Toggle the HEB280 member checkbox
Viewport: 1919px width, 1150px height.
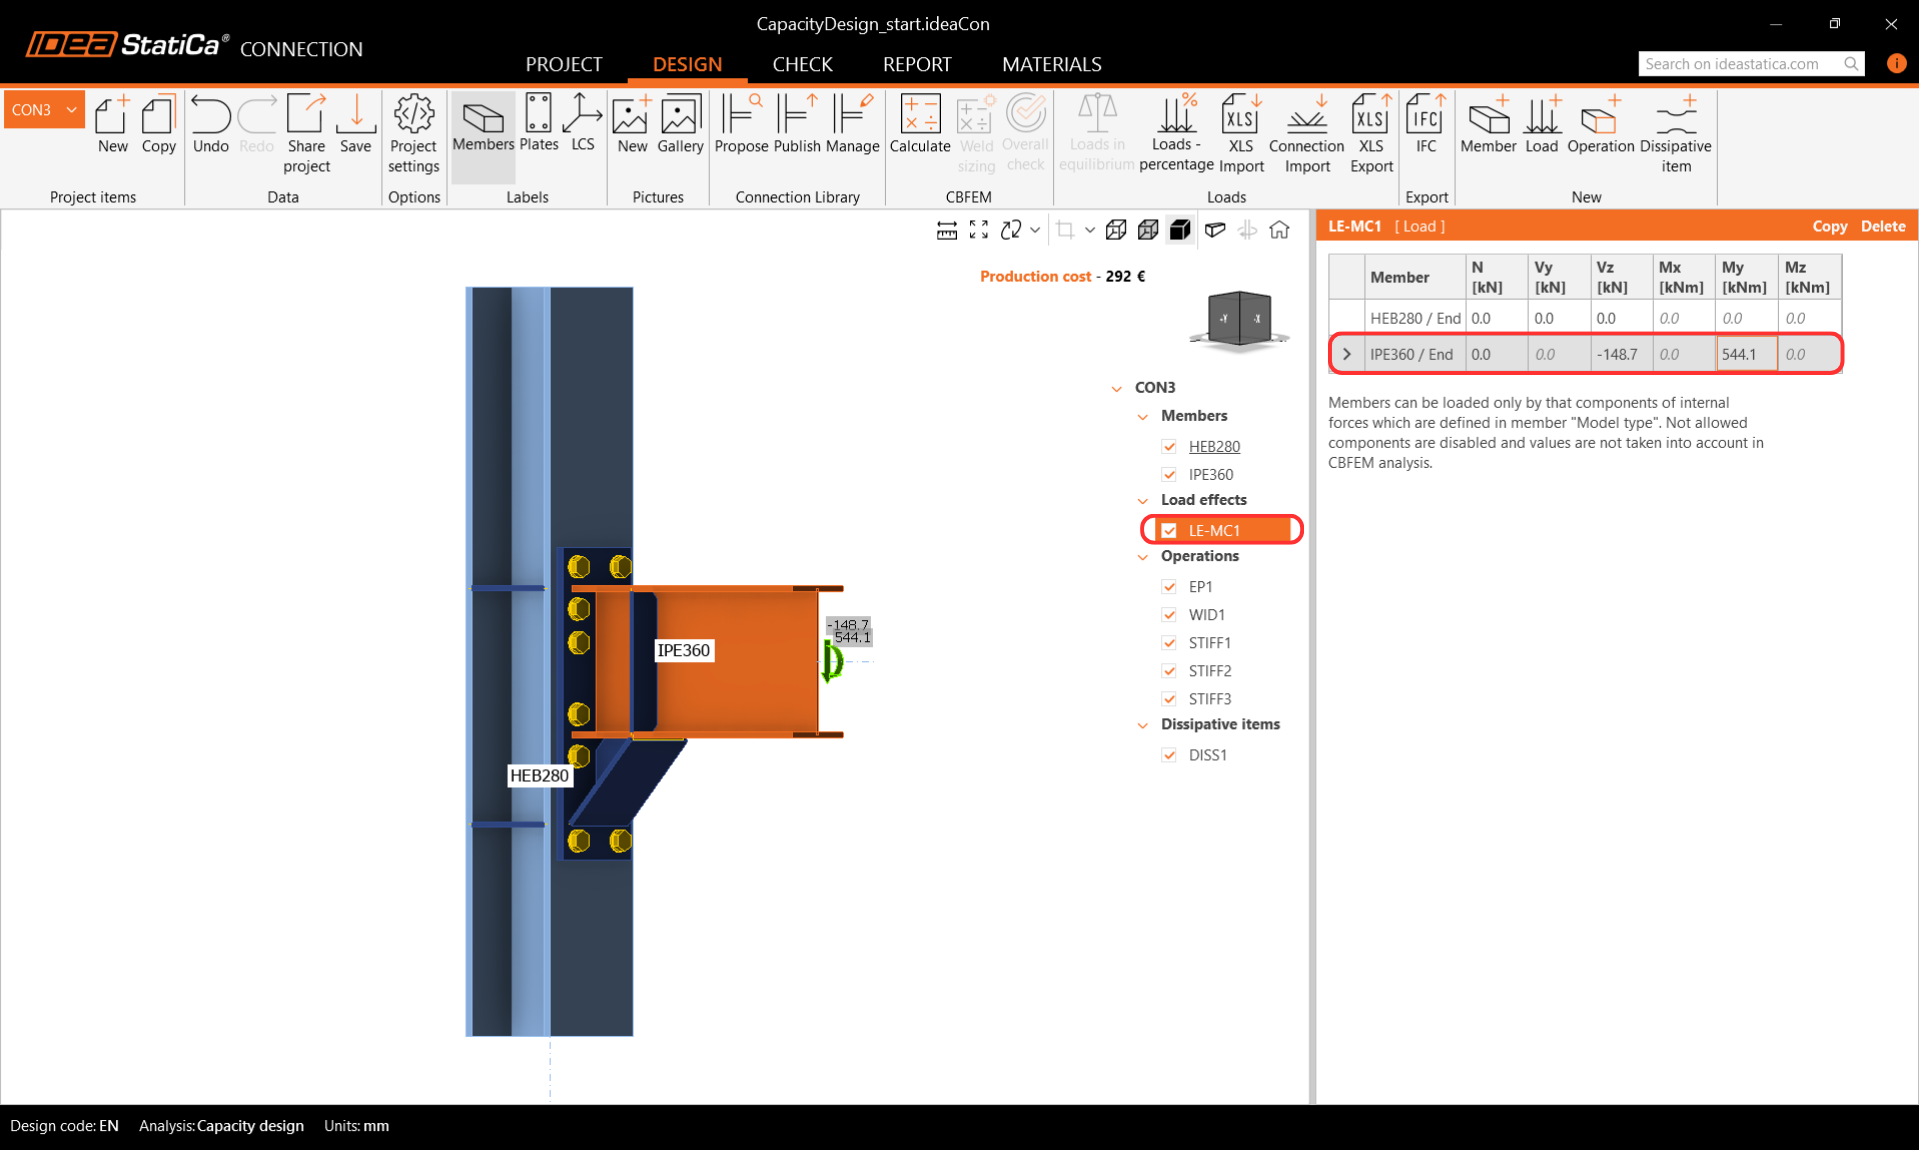pos(1169,446)
